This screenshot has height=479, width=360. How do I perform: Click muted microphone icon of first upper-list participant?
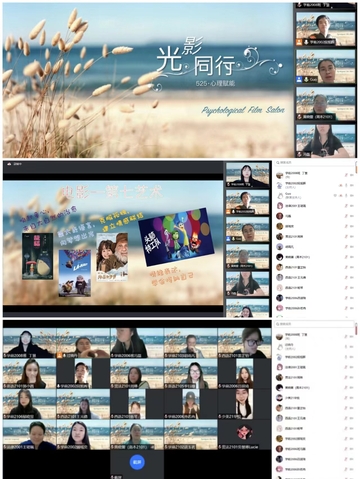[x=346, y=175]
